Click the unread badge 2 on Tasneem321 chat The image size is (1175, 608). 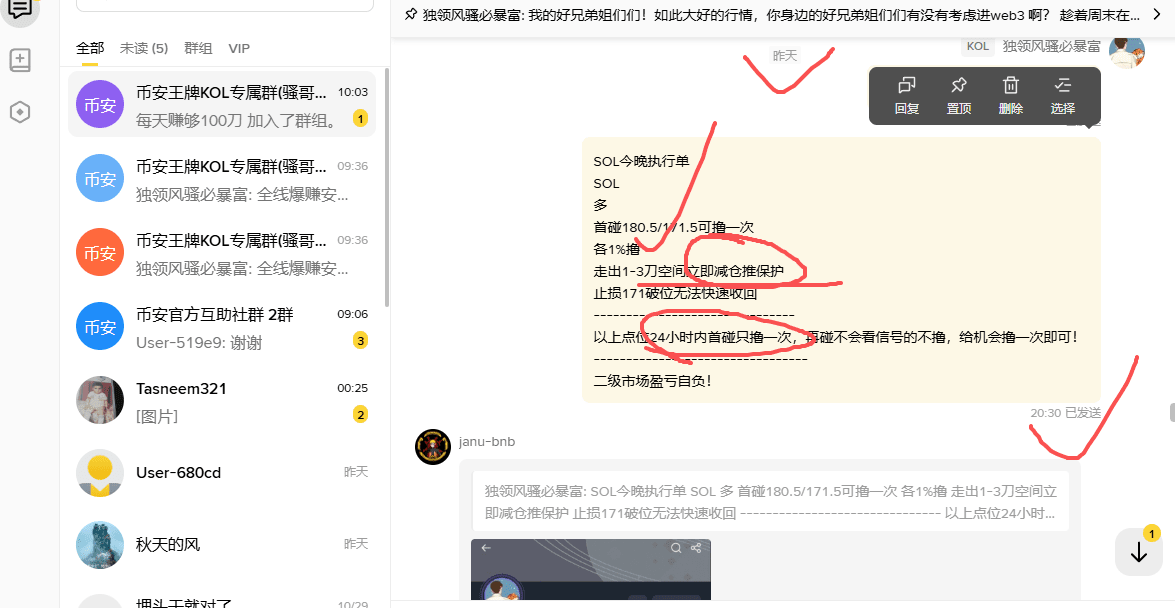coord(360,415)
